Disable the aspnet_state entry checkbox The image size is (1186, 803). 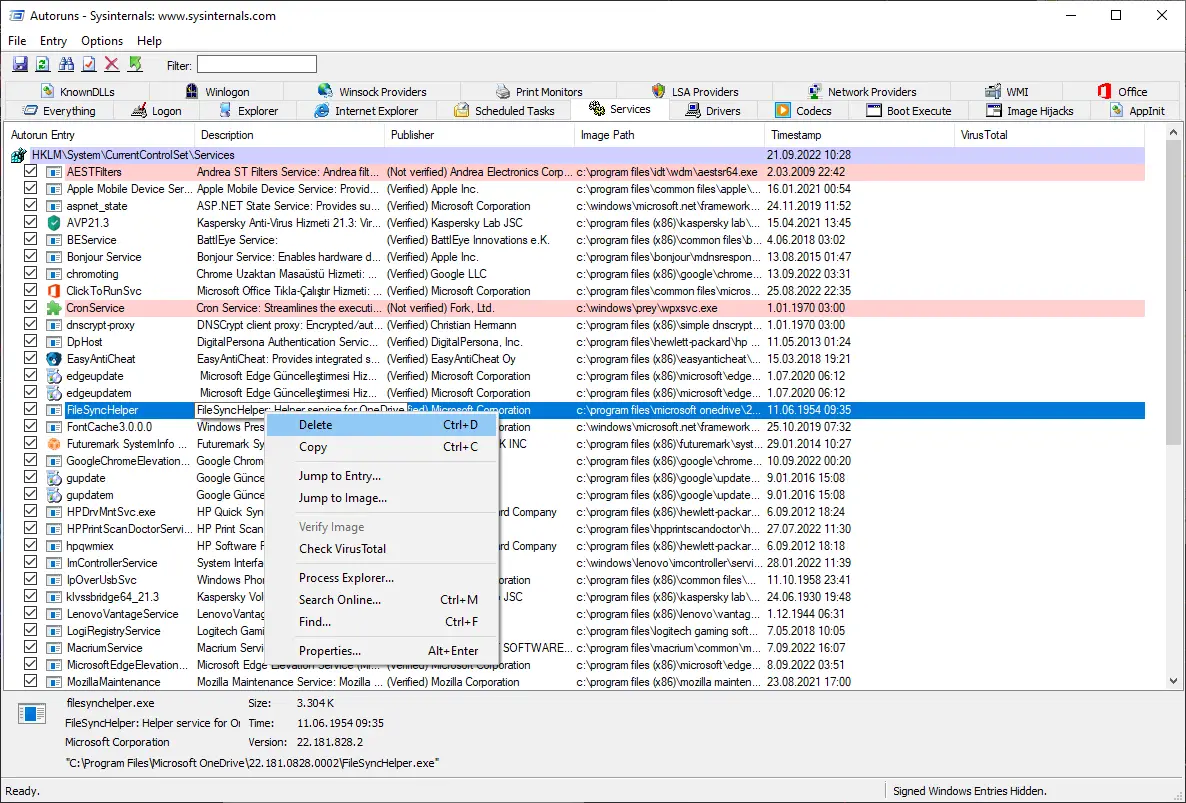pos(30,205)
